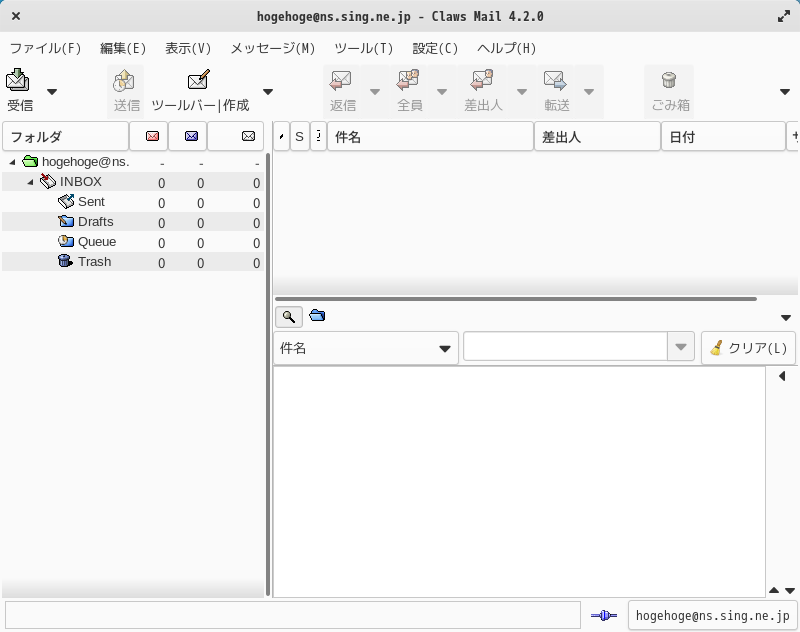Click the down arrow right of search bar

[x=786, y=318]
